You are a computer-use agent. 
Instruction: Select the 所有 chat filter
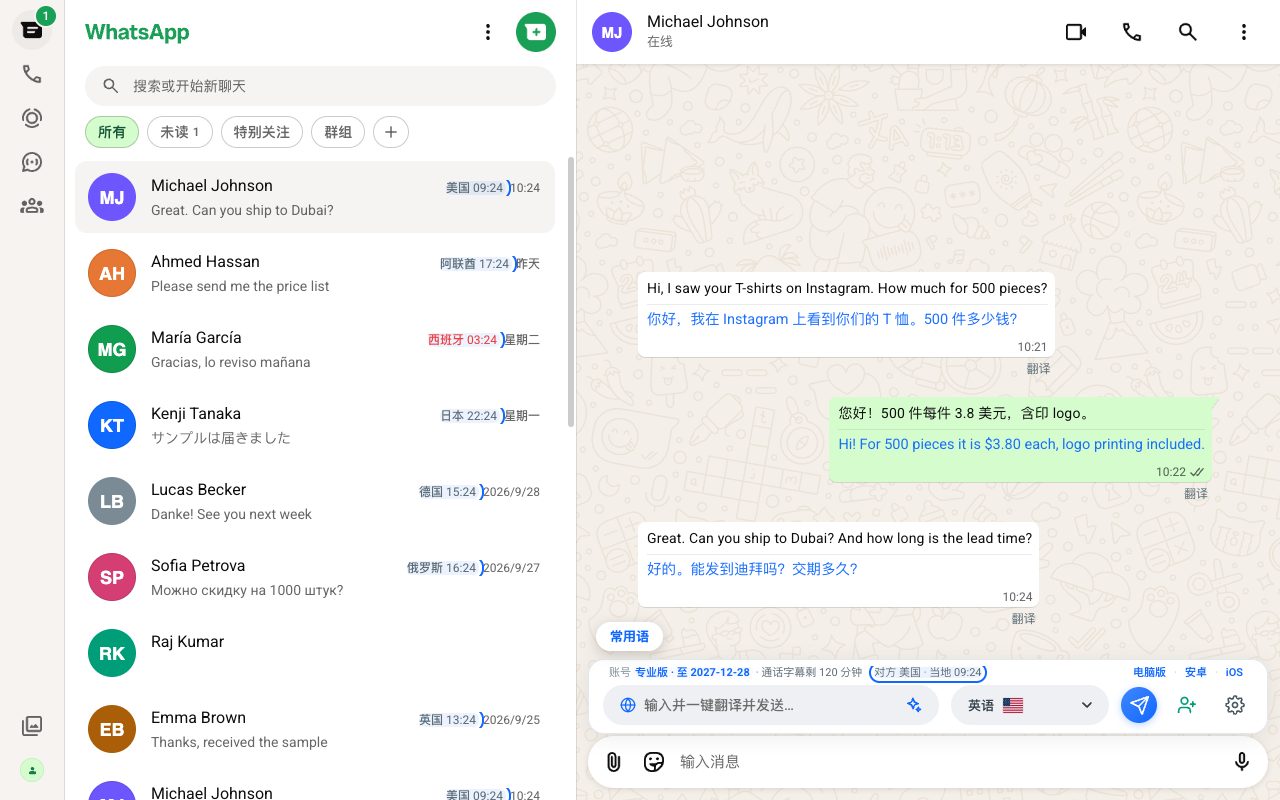coord(112,132)
